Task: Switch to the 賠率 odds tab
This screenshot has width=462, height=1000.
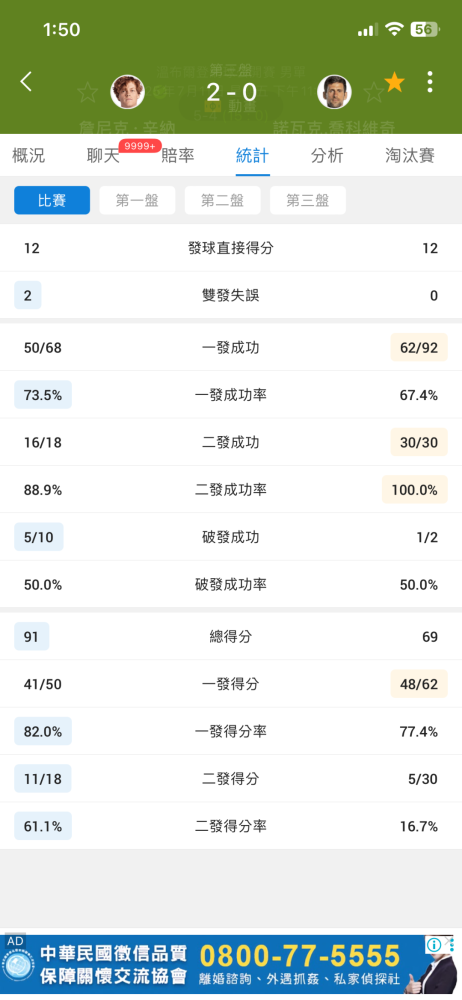Action: point(177,155)
